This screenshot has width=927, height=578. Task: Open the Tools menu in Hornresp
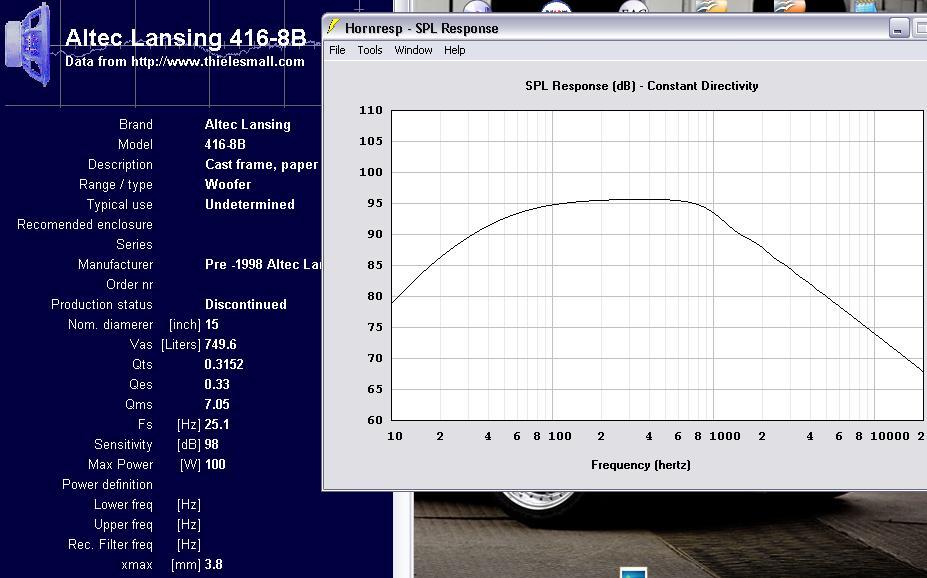click(x=369, y=50)
